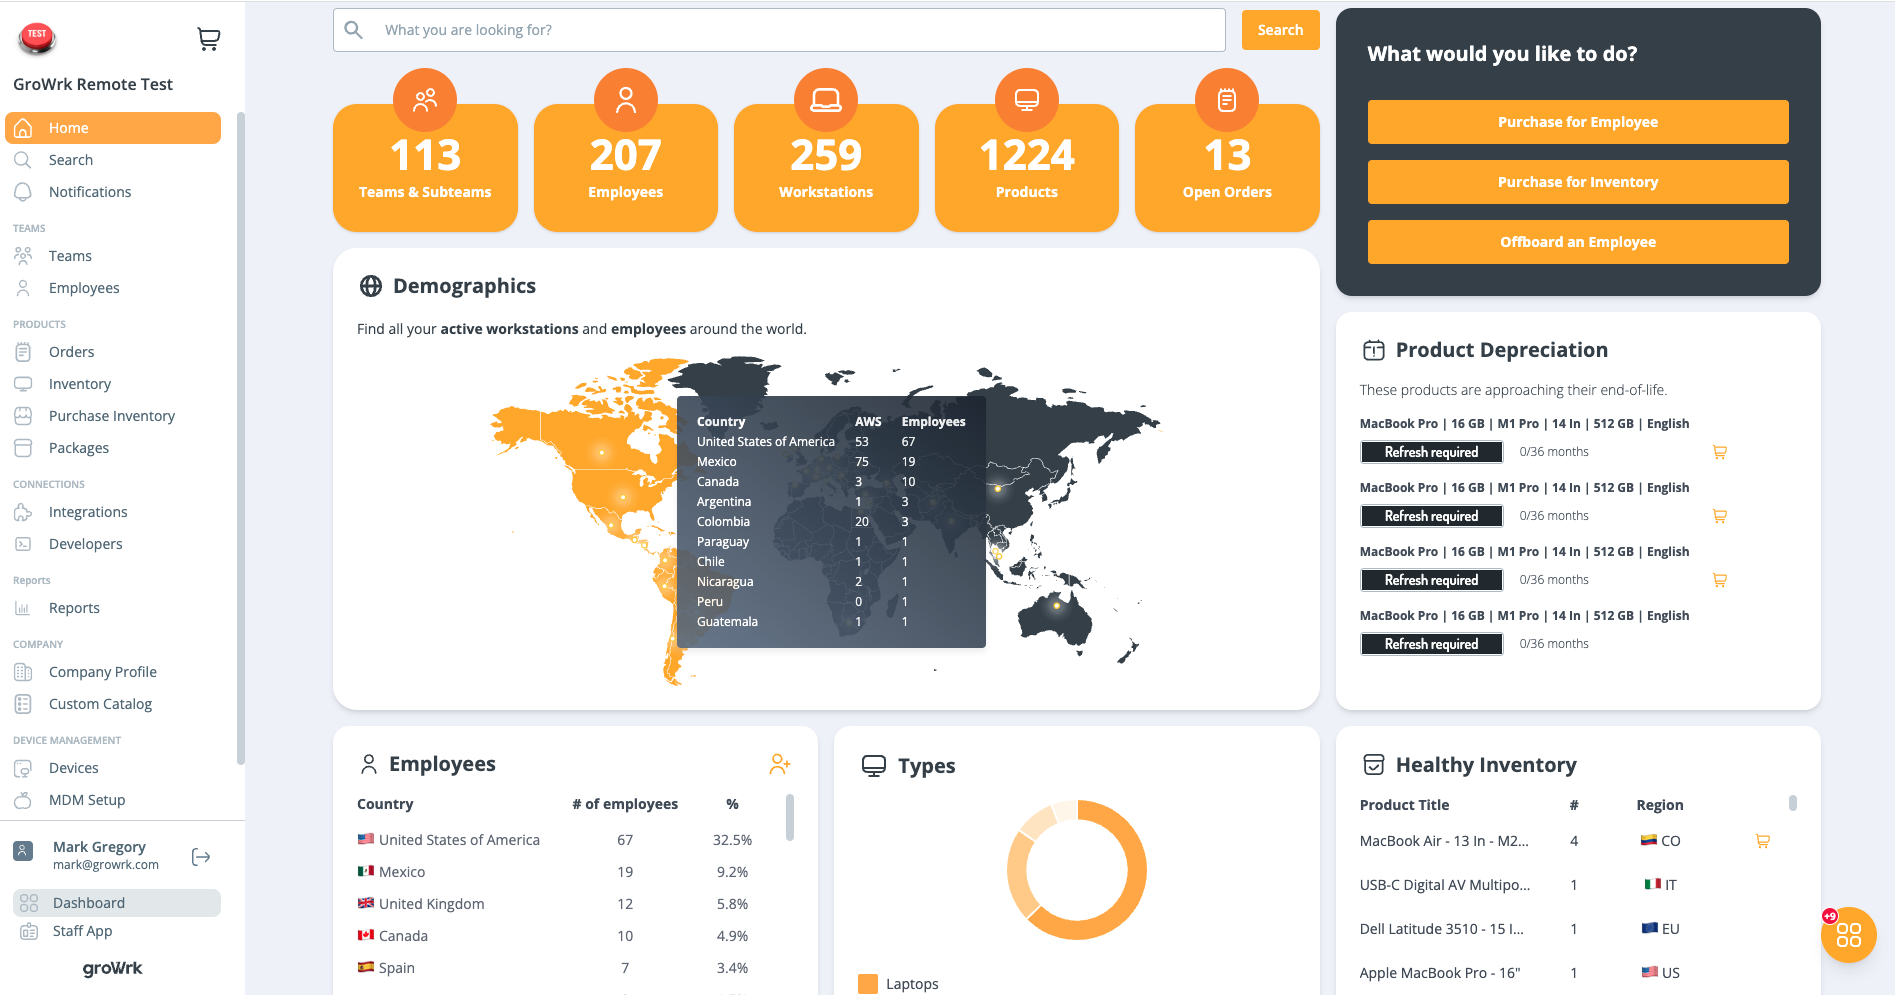The image size is (1895, 995).
Task: Click Offboard an Employee button
Action: point(1578,242)
